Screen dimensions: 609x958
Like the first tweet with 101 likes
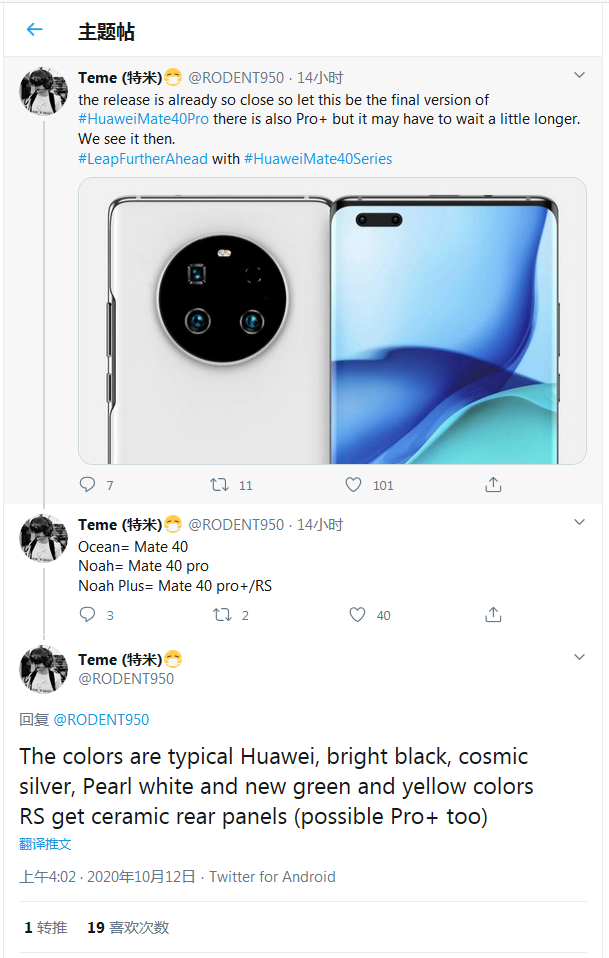pyautogui.click(x=353, y=485)
